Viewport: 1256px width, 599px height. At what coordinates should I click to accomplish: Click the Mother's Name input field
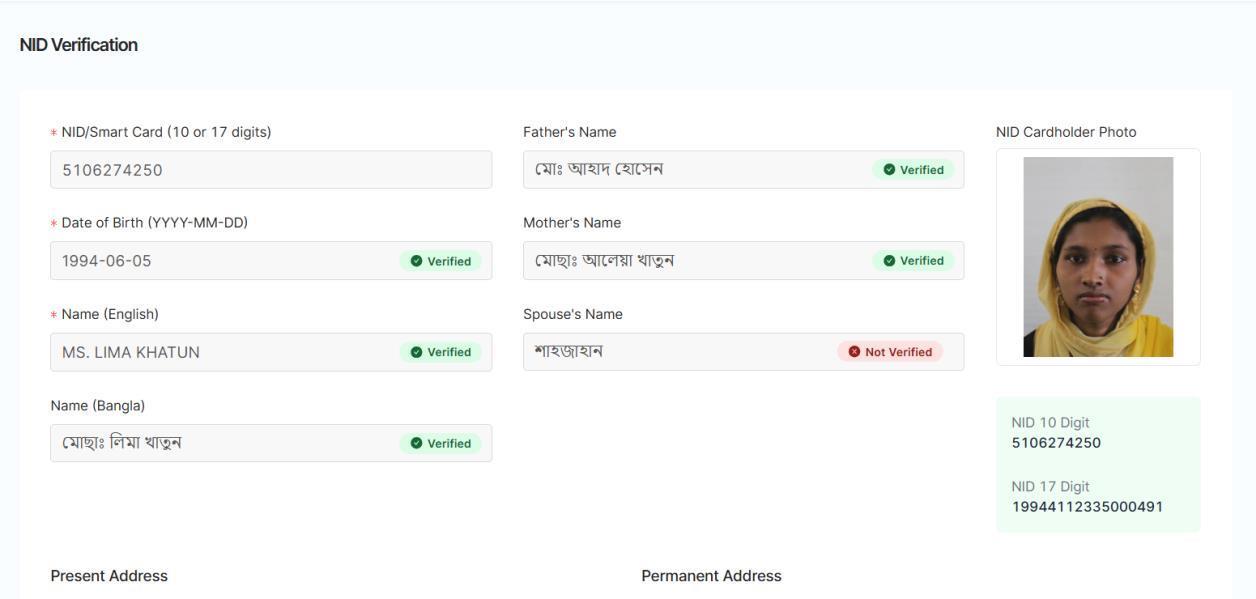pos(690,261)
